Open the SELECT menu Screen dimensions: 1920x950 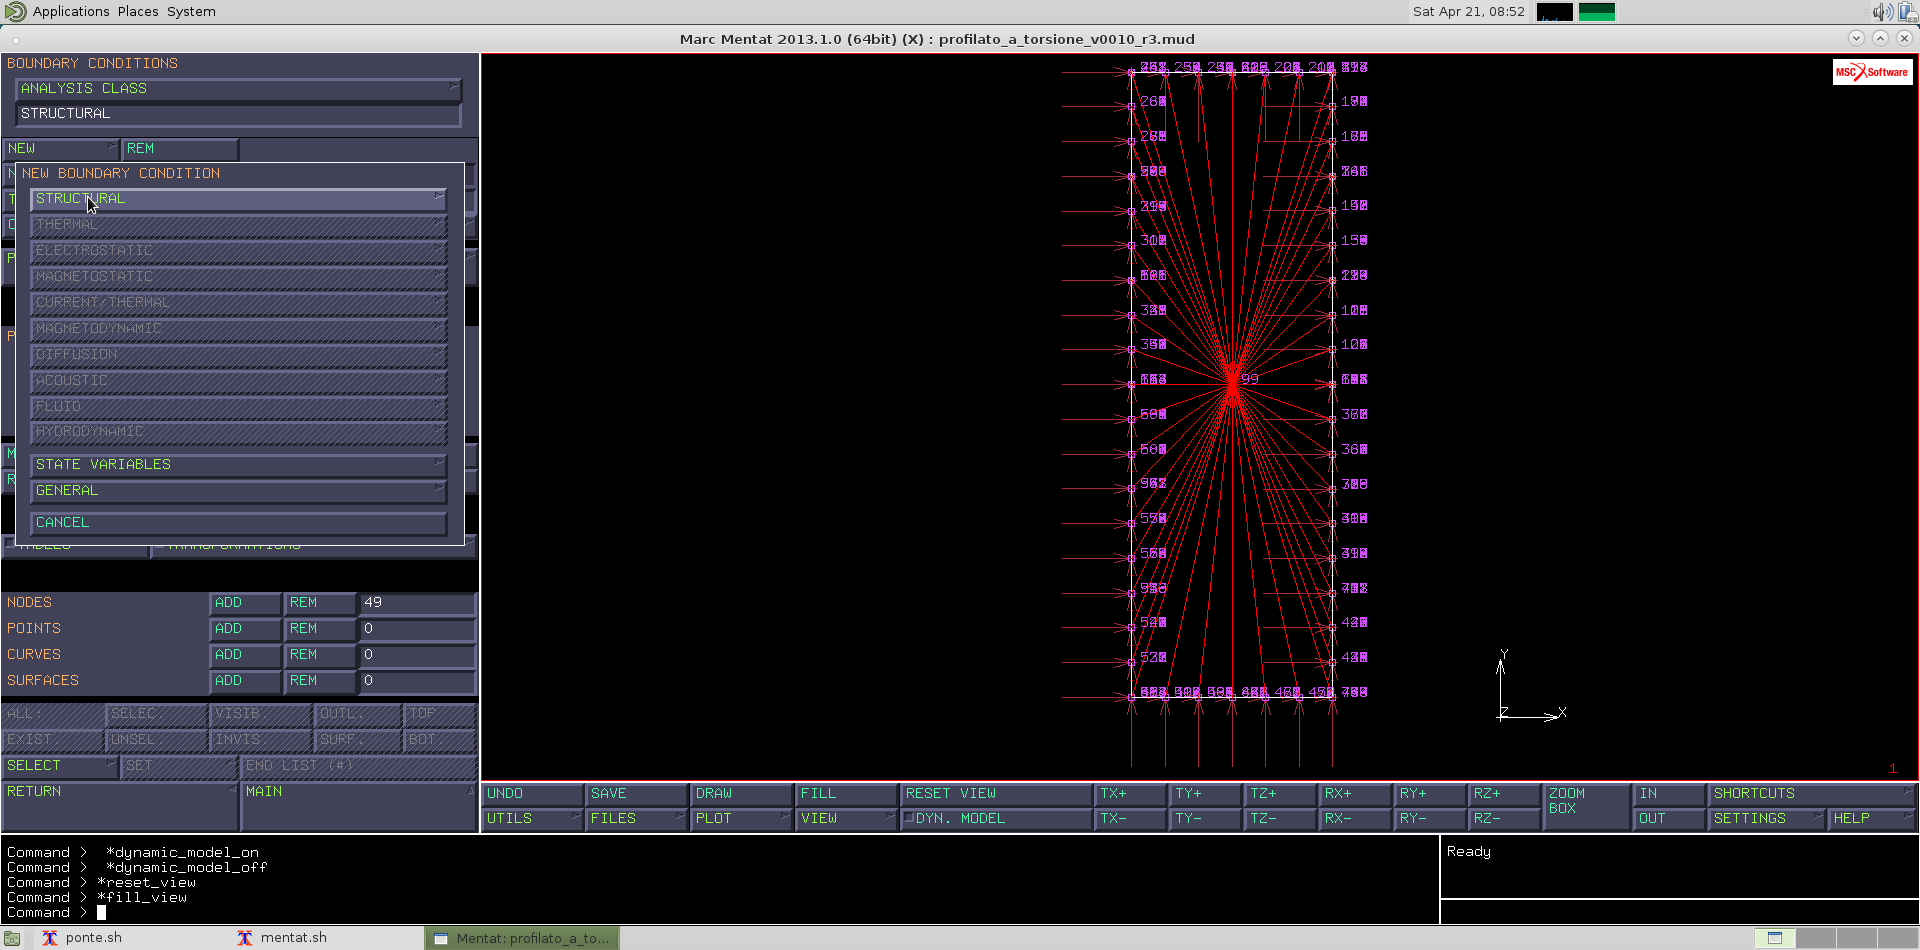60,766
